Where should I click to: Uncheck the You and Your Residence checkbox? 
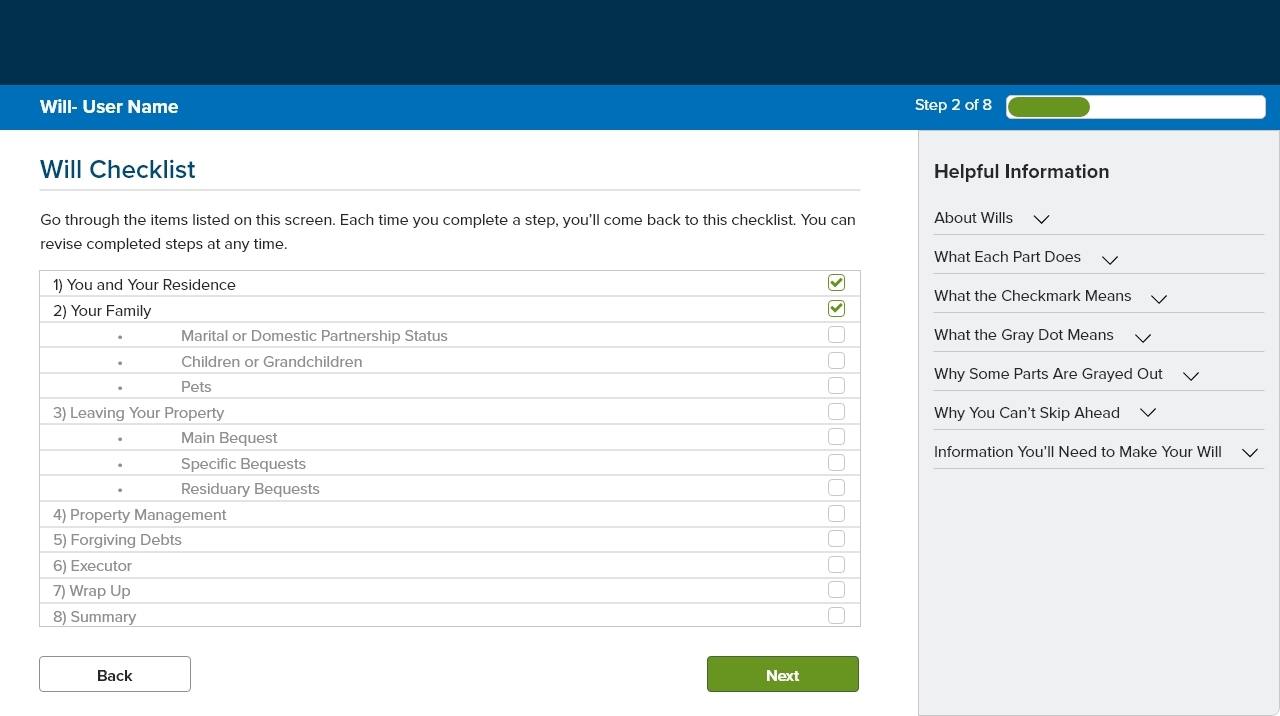point(836,283)
